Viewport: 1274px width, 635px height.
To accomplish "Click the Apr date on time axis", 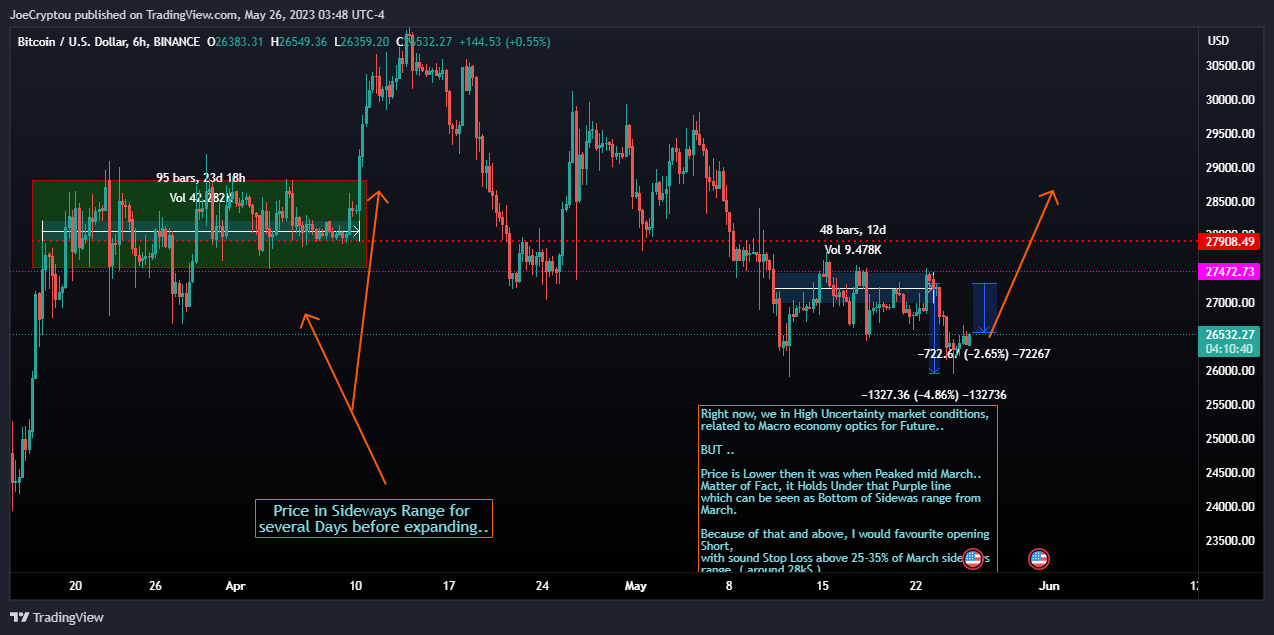I will [236, 585].
